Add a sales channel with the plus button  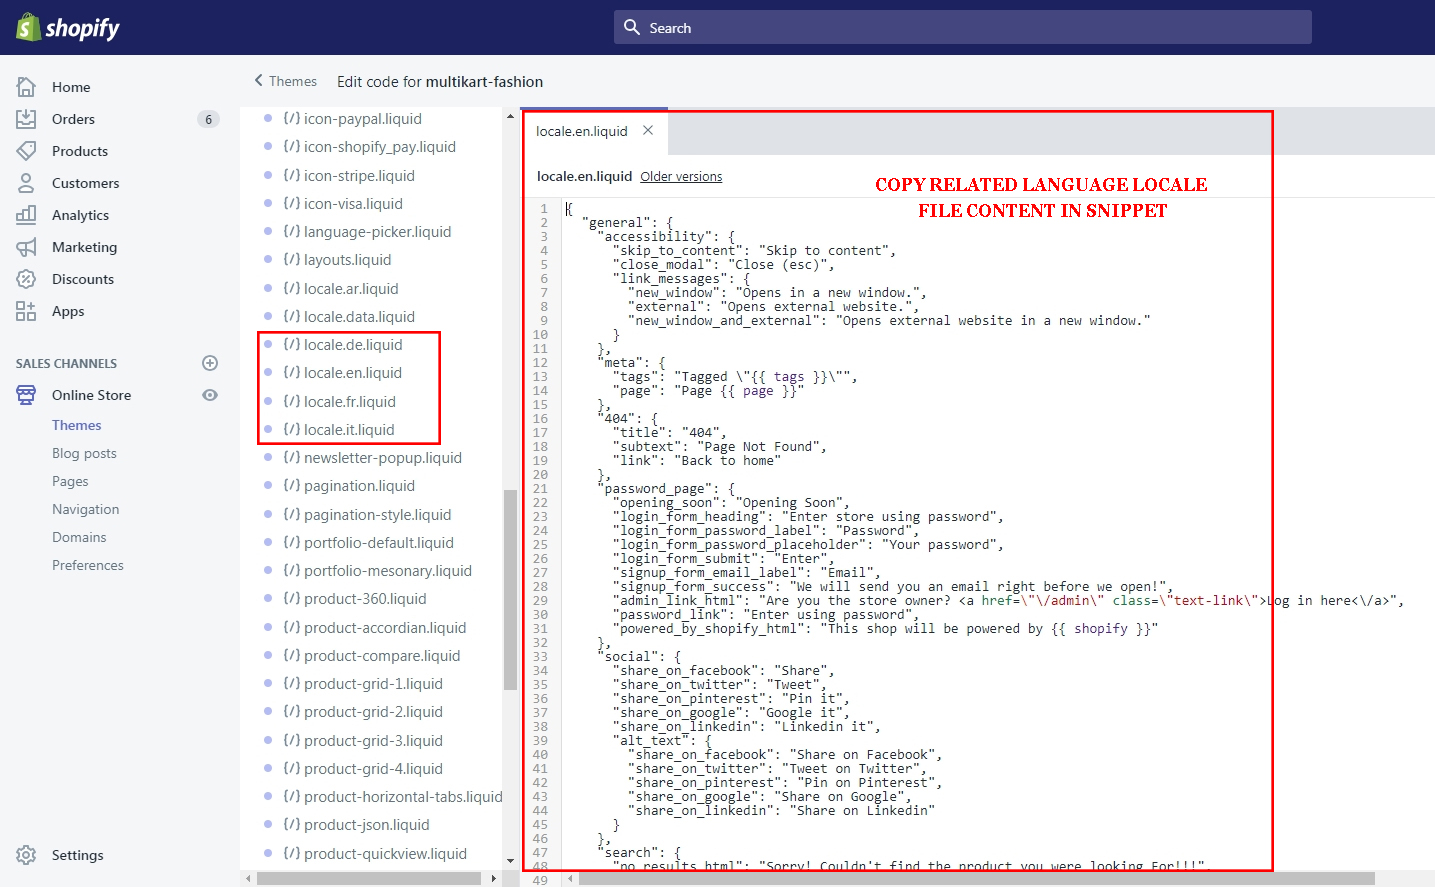[x=209, y=363]
